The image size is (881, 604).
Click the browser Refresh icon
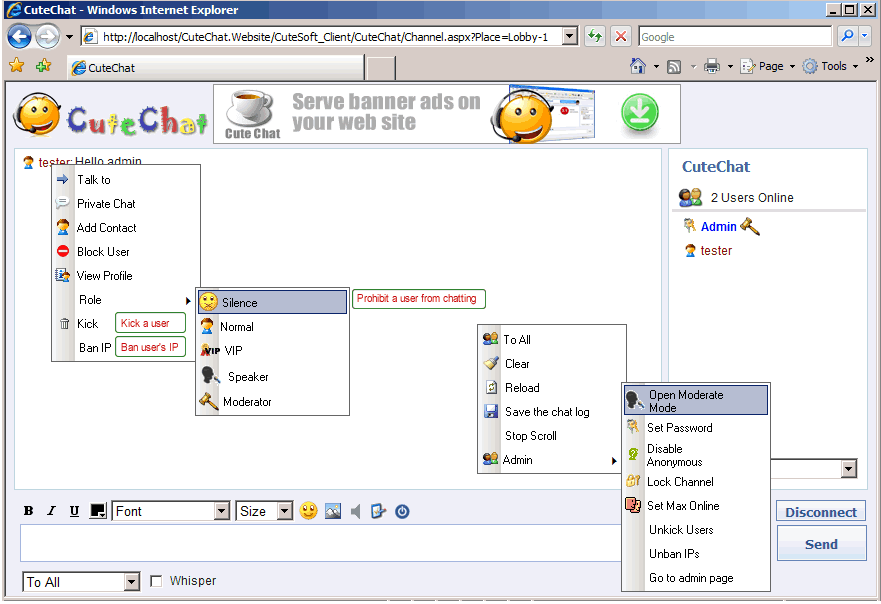(x=594, y=37)
